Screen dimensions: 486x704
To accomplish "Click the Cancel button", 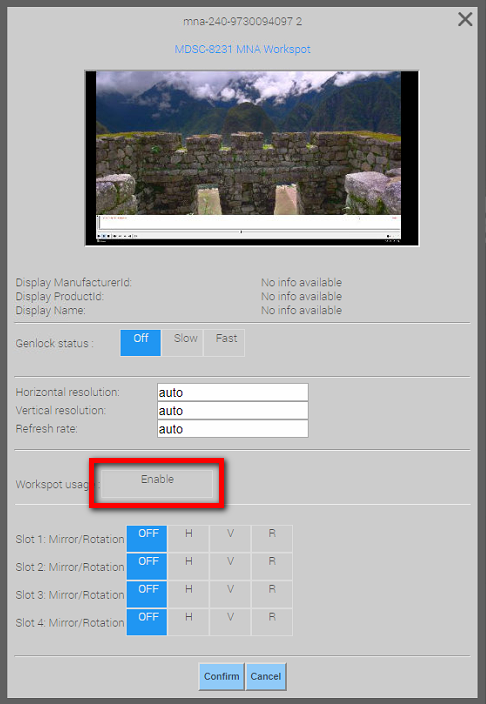I will pos(266,677).
